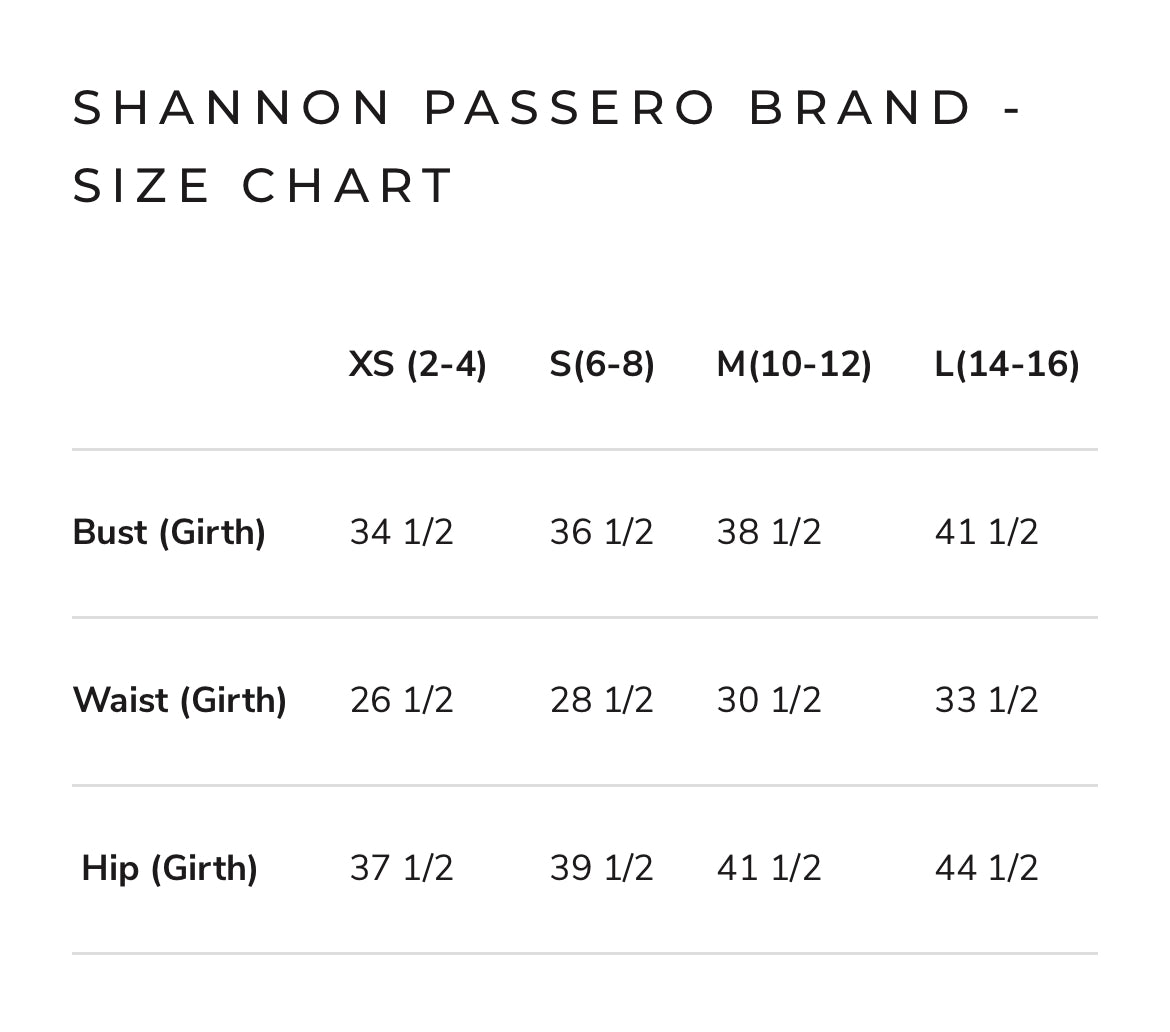Click the L(14-16) column header
Image resolution: width=1170 pixels, height=1032 pixels.
(x=1007, y=365)
